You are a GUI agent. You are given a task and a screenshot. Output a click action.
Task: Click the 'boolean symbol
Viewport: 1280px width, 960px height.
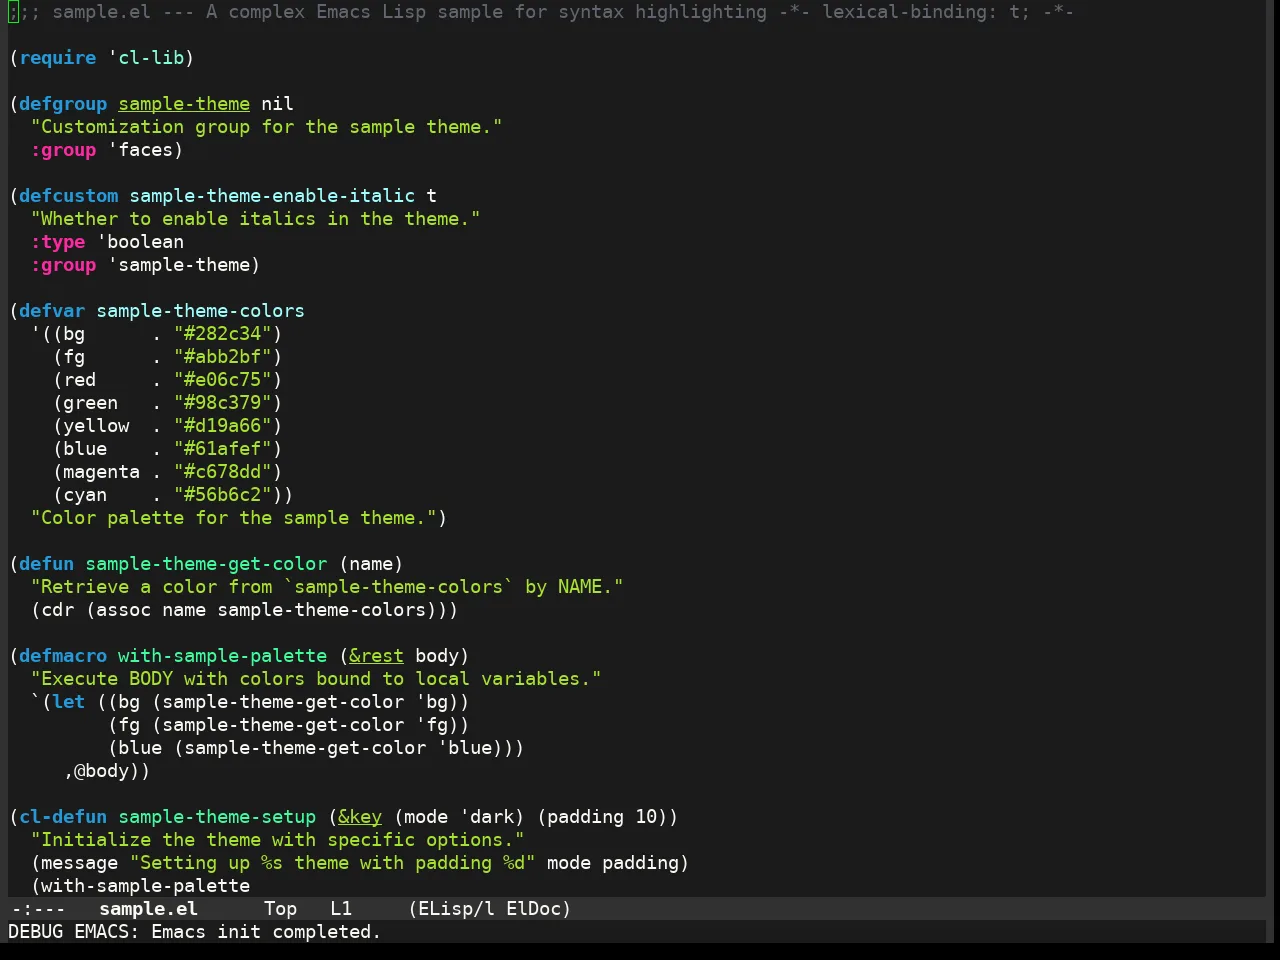tap(140, 242)
